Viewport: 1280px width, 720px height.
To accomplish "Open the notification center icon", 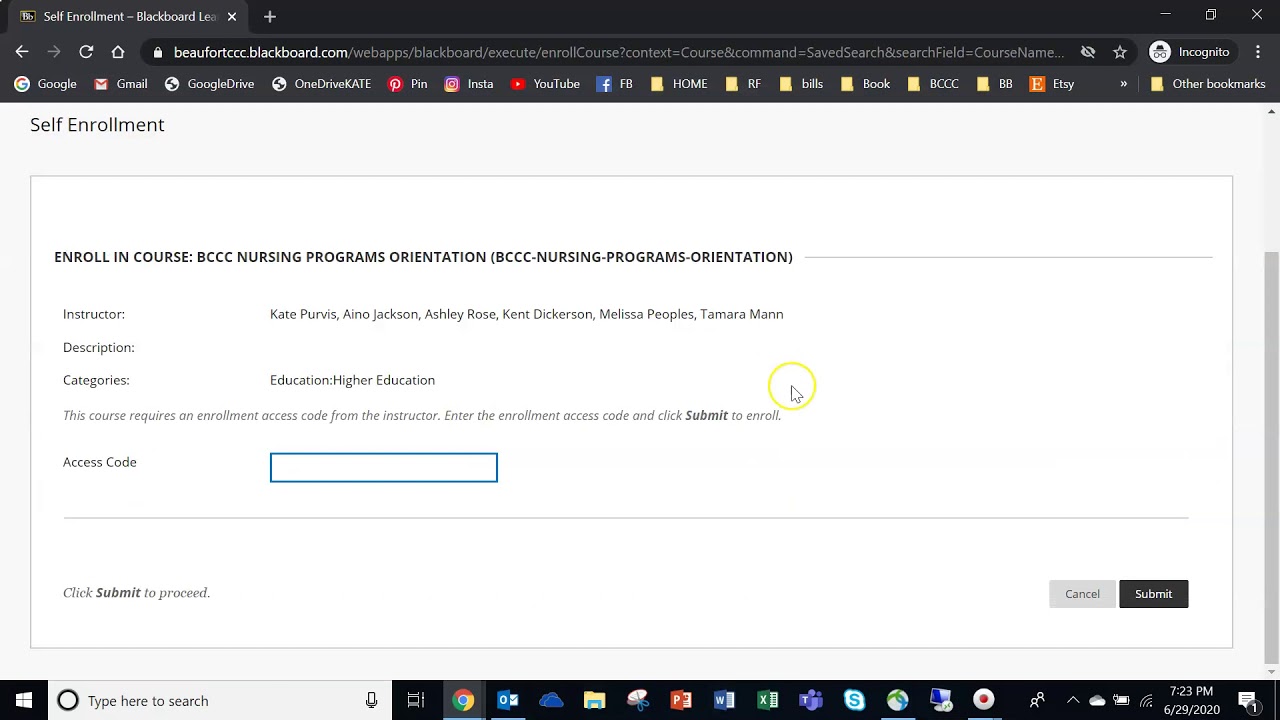I will pos(1248,700).
